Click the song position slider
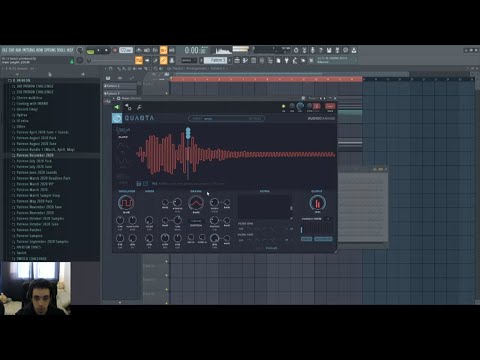The width and height of the screenshot is (480, 360). 110,61
